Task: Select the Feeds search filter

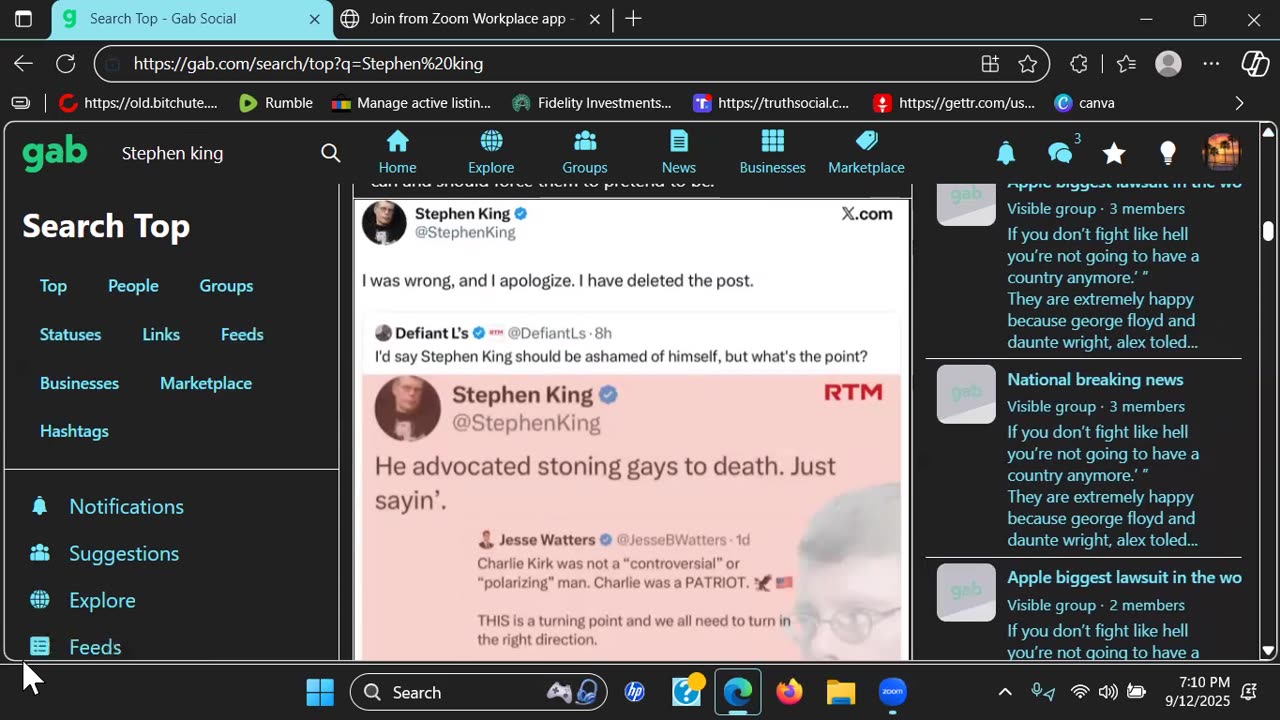Action: (242, 335)
